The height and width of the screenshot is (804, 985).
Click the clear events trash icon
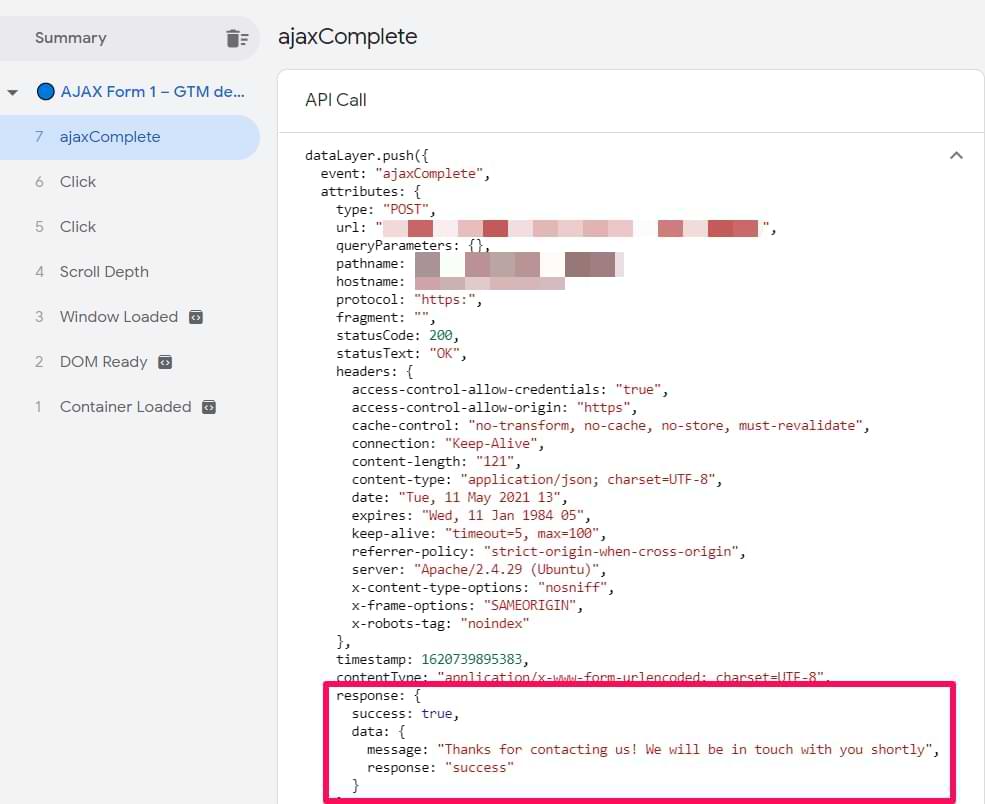[x=236, y=38]
